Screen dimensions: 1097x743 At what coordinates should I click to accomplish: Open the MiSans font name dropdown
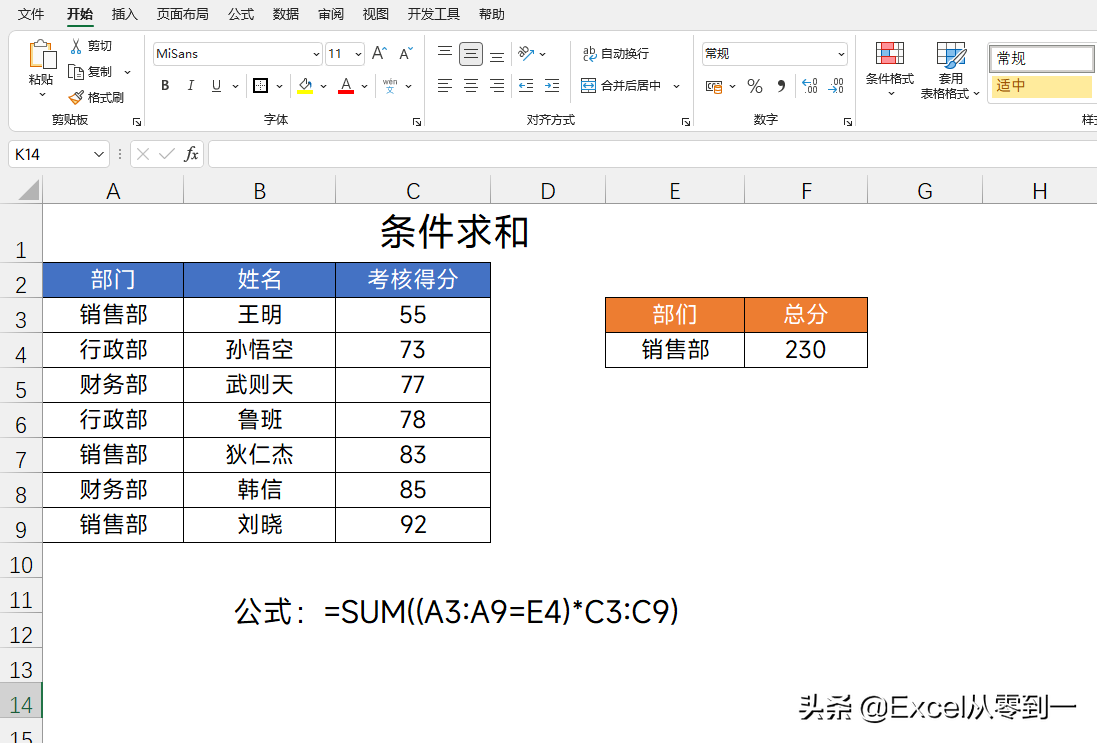tap(316, 54)
